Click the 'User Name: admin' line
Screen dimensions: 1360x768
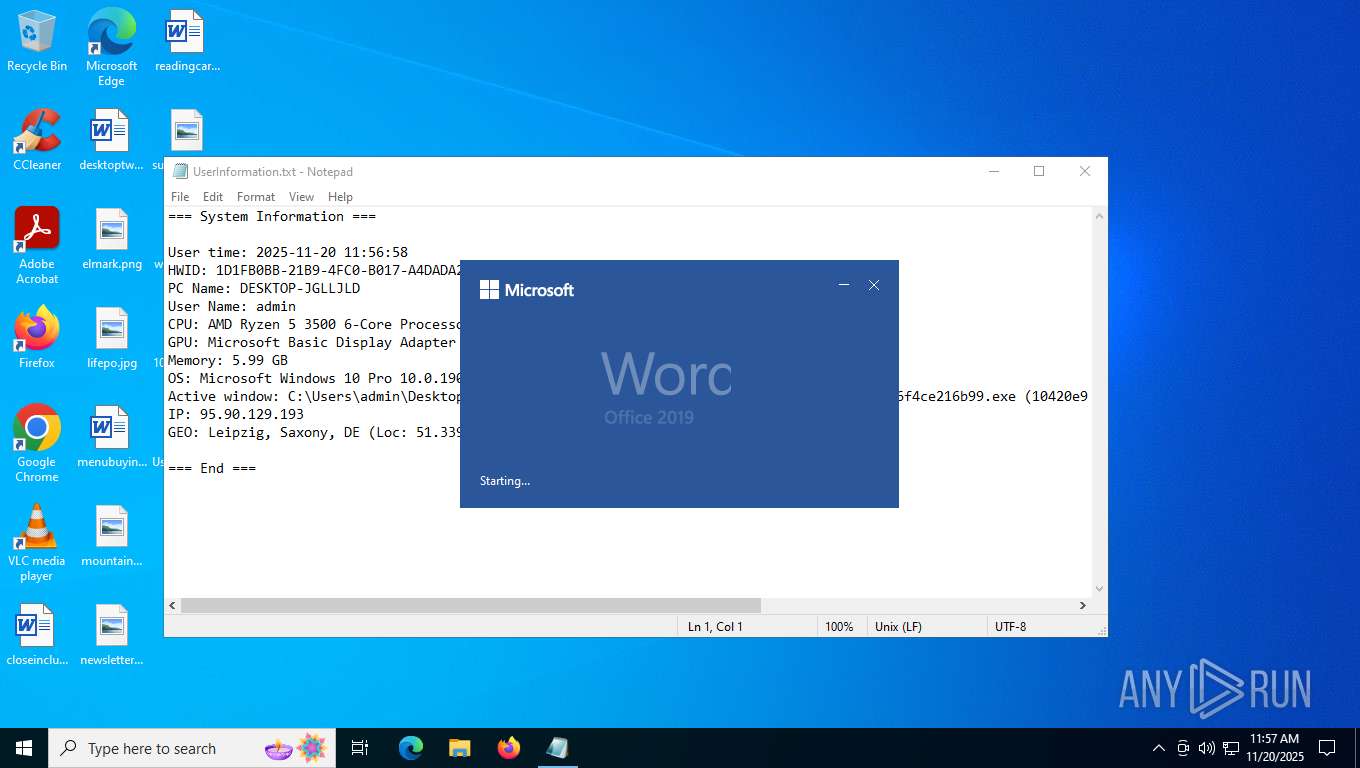[232, 306]
